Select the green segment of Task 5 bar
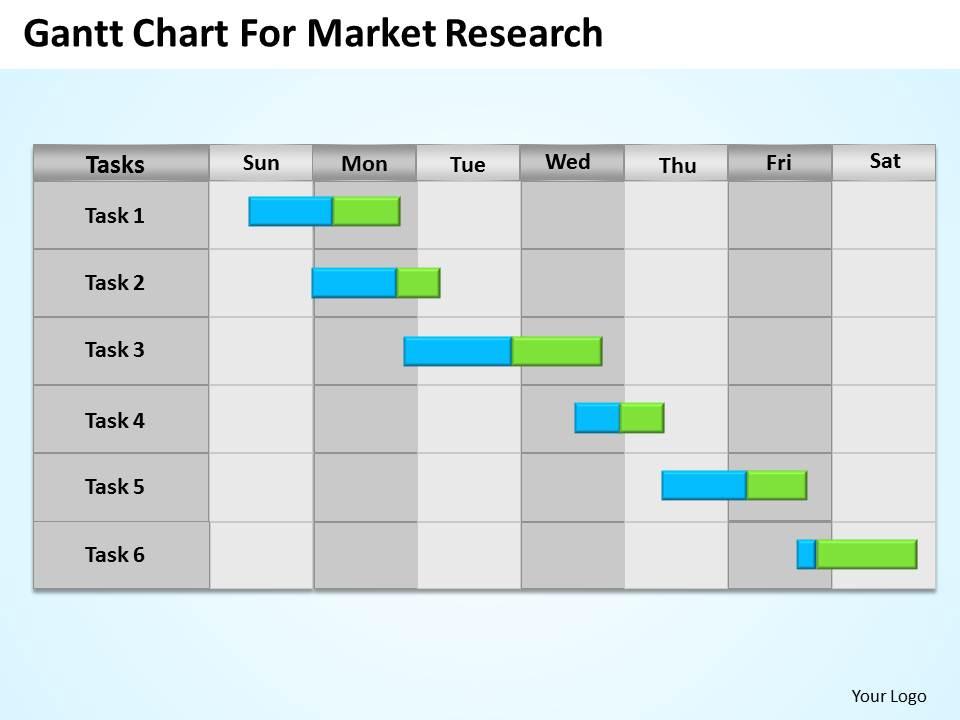This screenshot has width=960, height=720. coord(777,485)
